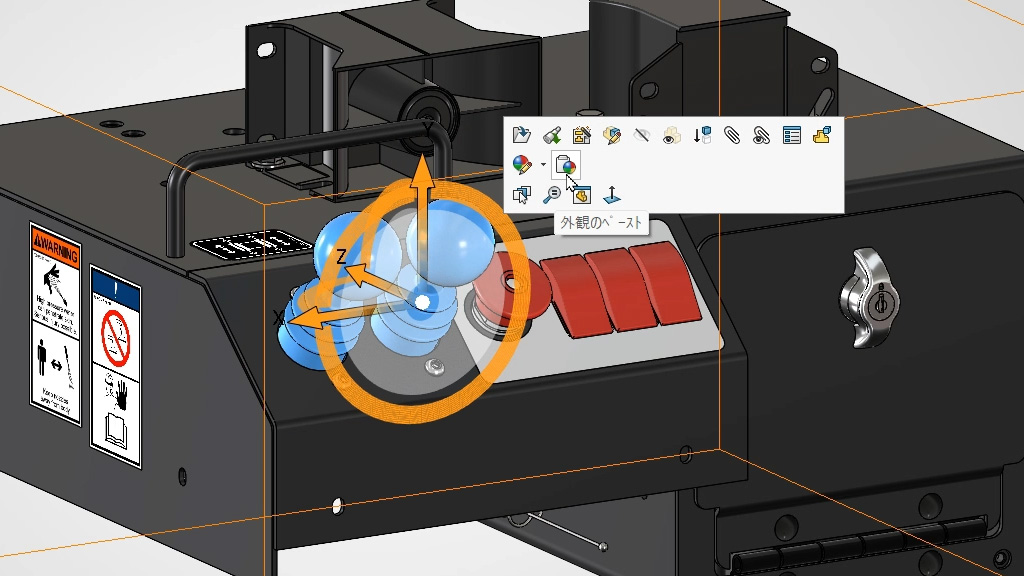This screenshot has height=576, width=1024.
Task: Toggle the eye with cubes visibility icon
Action: (x=672, y=135)
